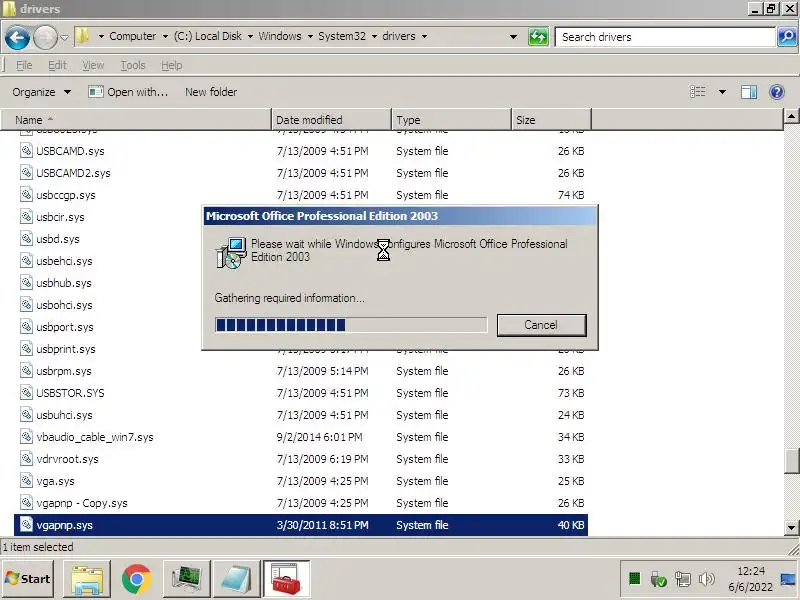Select the usbrpm.sys file name
The width and height of the screenshot is (800, 600).
(64, 371)
